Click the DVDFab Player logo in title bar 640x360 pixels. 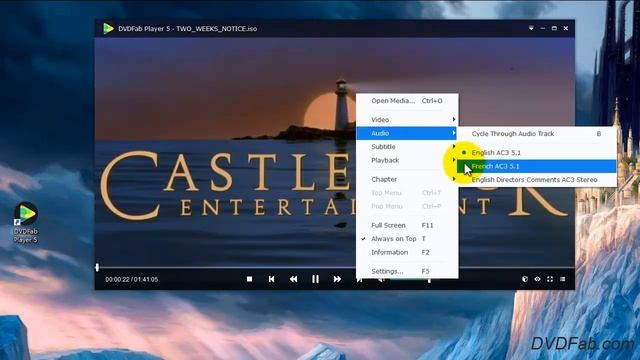[x=108, y=29]
